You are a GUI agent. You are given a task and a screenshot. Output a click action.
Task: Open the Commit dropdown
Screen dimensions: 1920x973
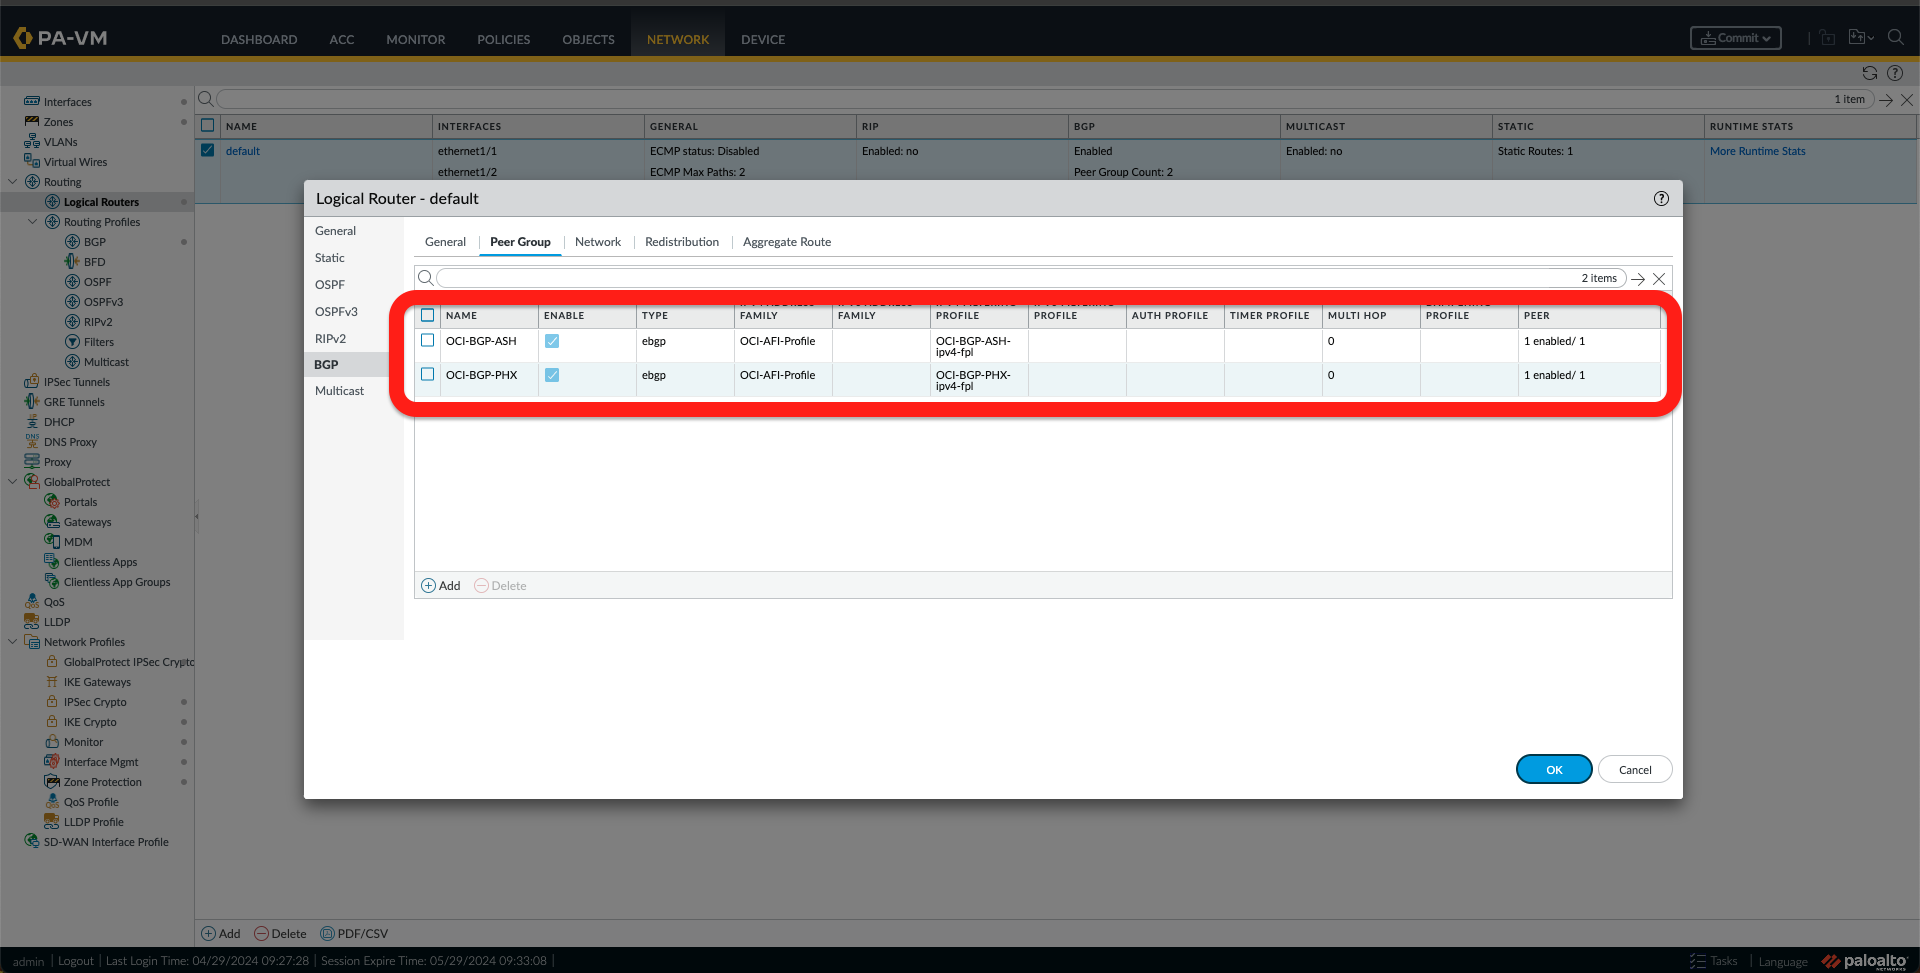1735,38
